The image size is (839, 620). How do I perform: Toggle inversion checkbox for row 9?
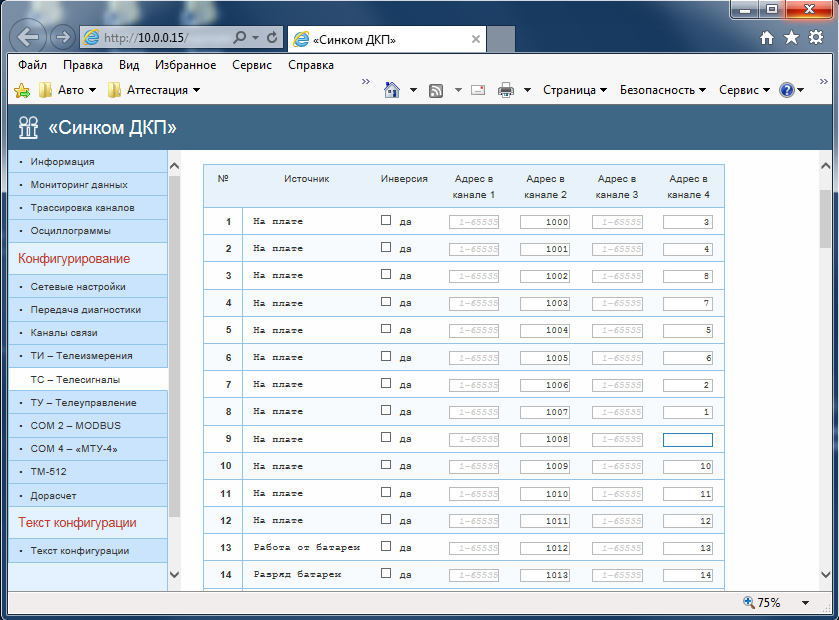(386, 438)
